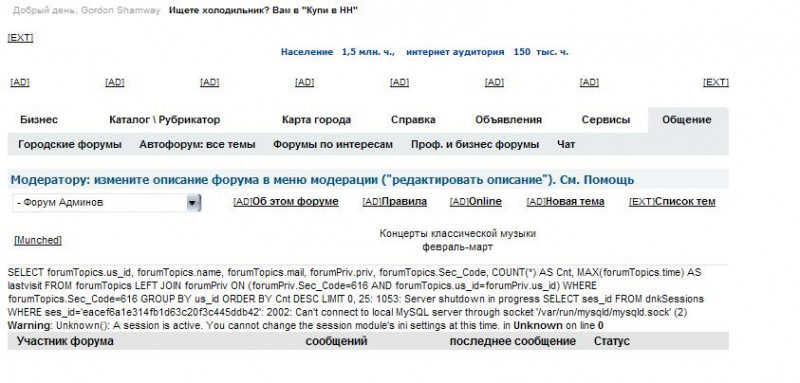Screen dimensions: 800x383
Task: Click the SELECT forumTopics.us_id SQL error text
Action: [355, 286]
